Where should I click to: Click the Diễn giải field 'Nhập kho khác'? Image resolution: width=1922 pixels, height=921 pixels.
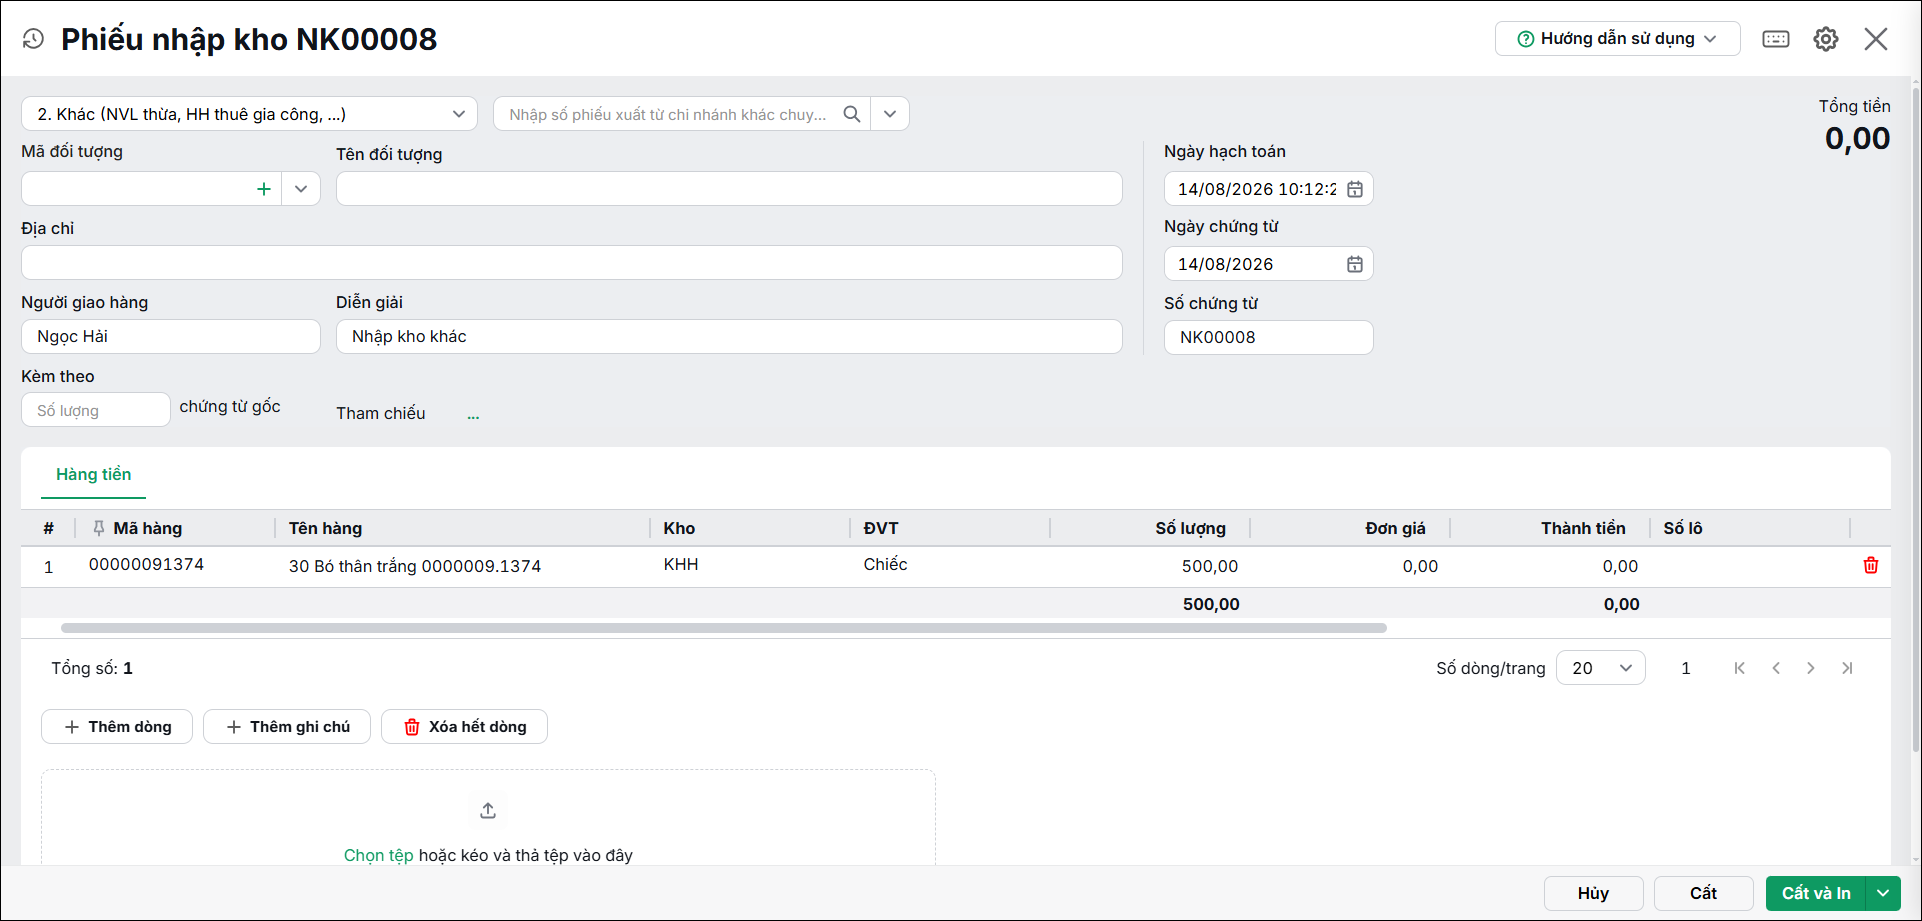(729, 336)
